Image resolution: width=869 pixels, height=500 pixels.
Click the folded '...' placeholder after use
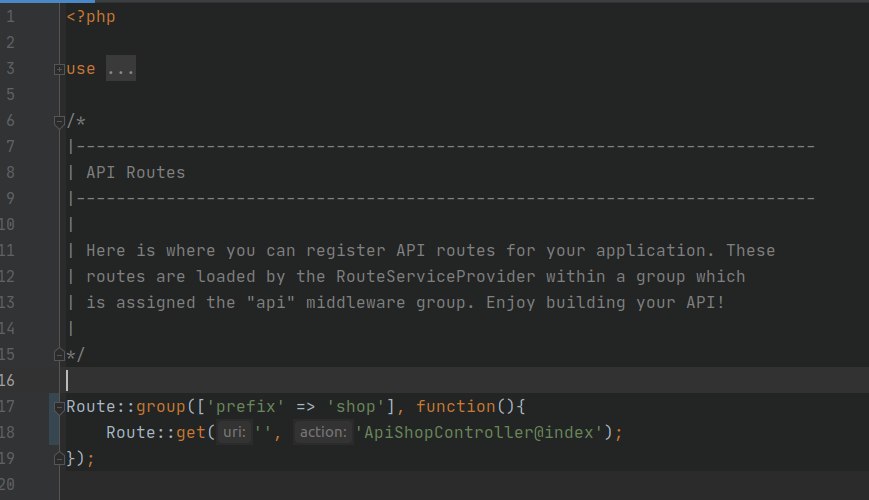pos(121,69)
